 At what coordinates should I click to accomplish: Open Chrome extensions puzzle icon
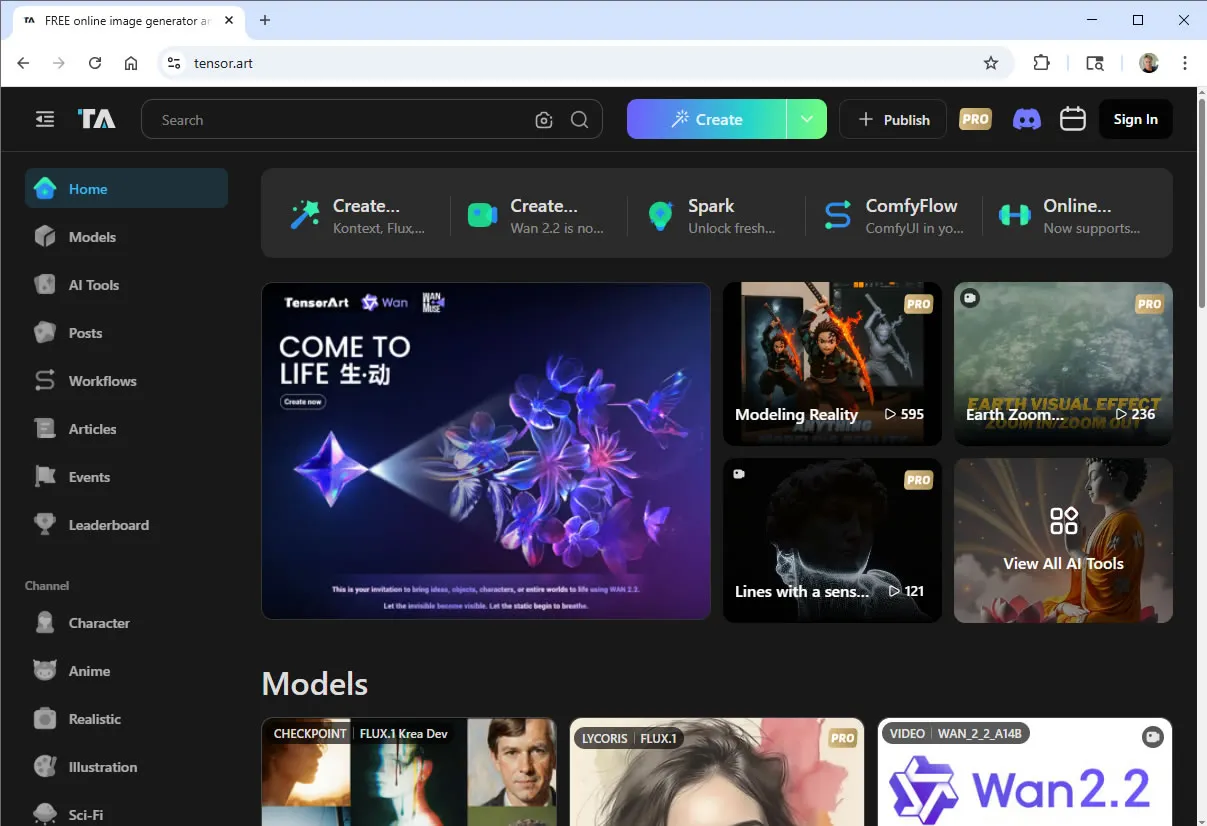point(1041,63)
